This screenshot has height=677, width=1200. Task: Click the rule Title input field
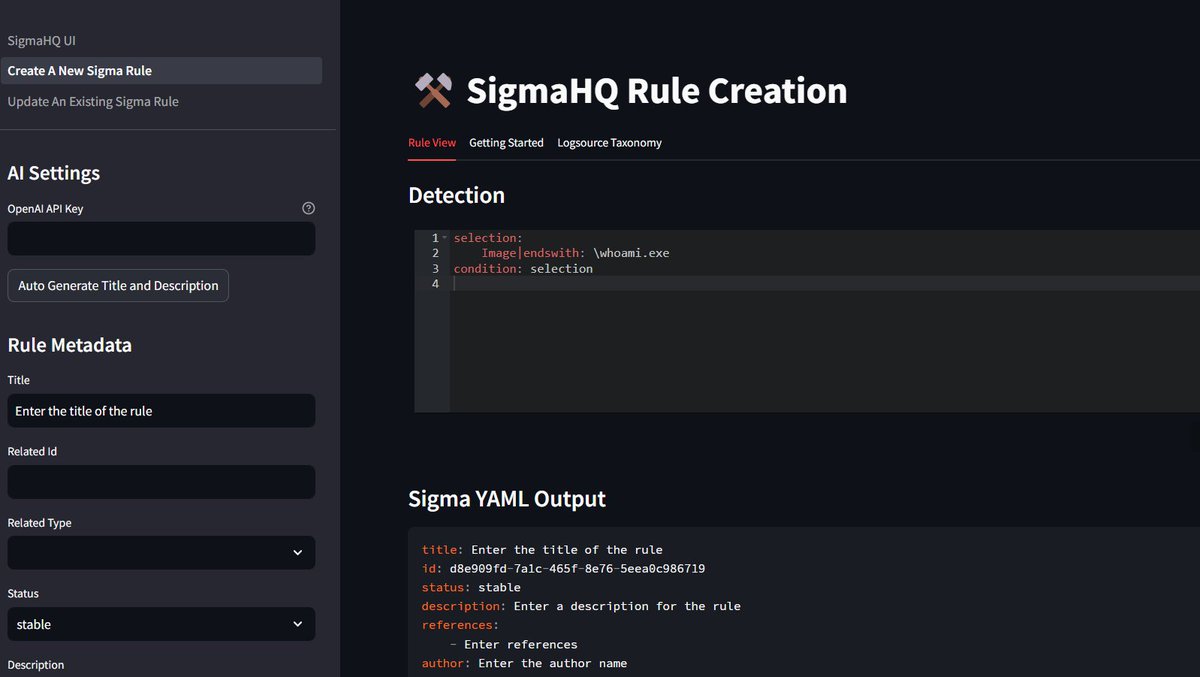161,411
